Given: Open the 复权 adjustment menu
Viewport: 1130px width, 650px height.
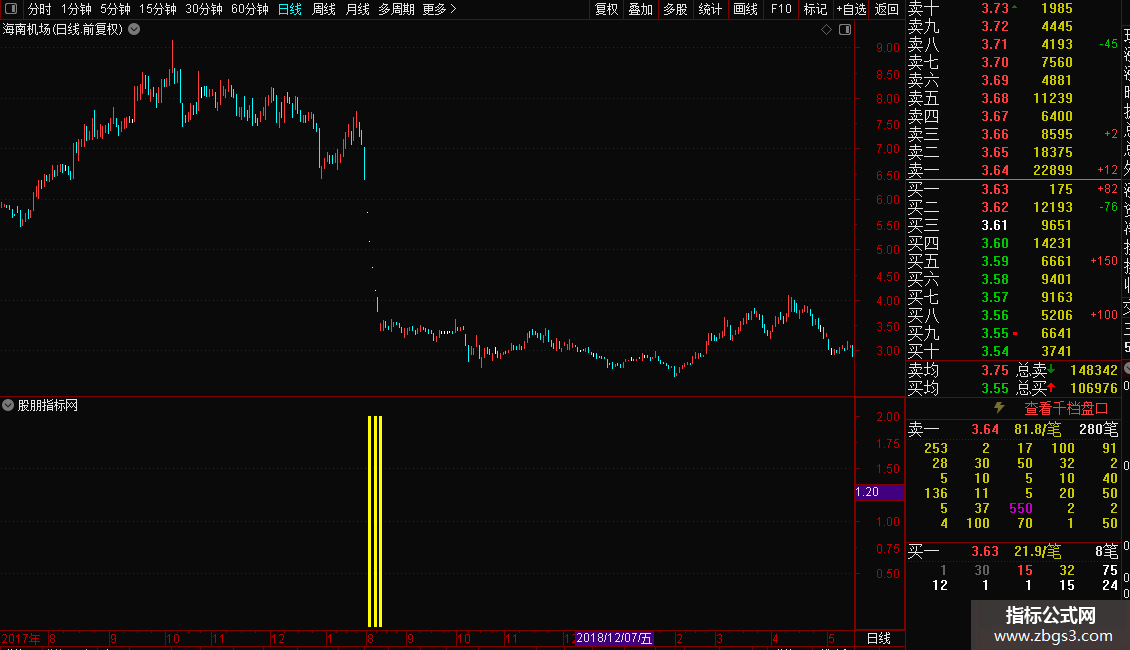Looking at the screenshot, I should (x=607, y=9).
